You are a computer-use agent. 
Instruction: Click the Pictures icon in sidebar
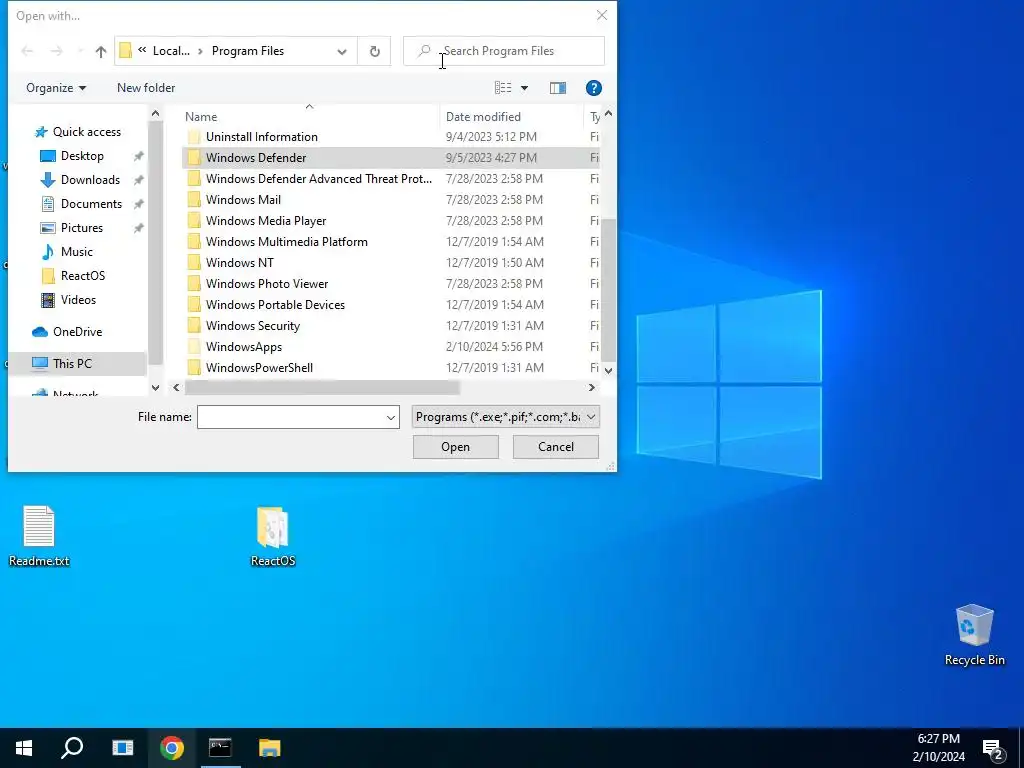pyautogui.click(x=48, y=228)
